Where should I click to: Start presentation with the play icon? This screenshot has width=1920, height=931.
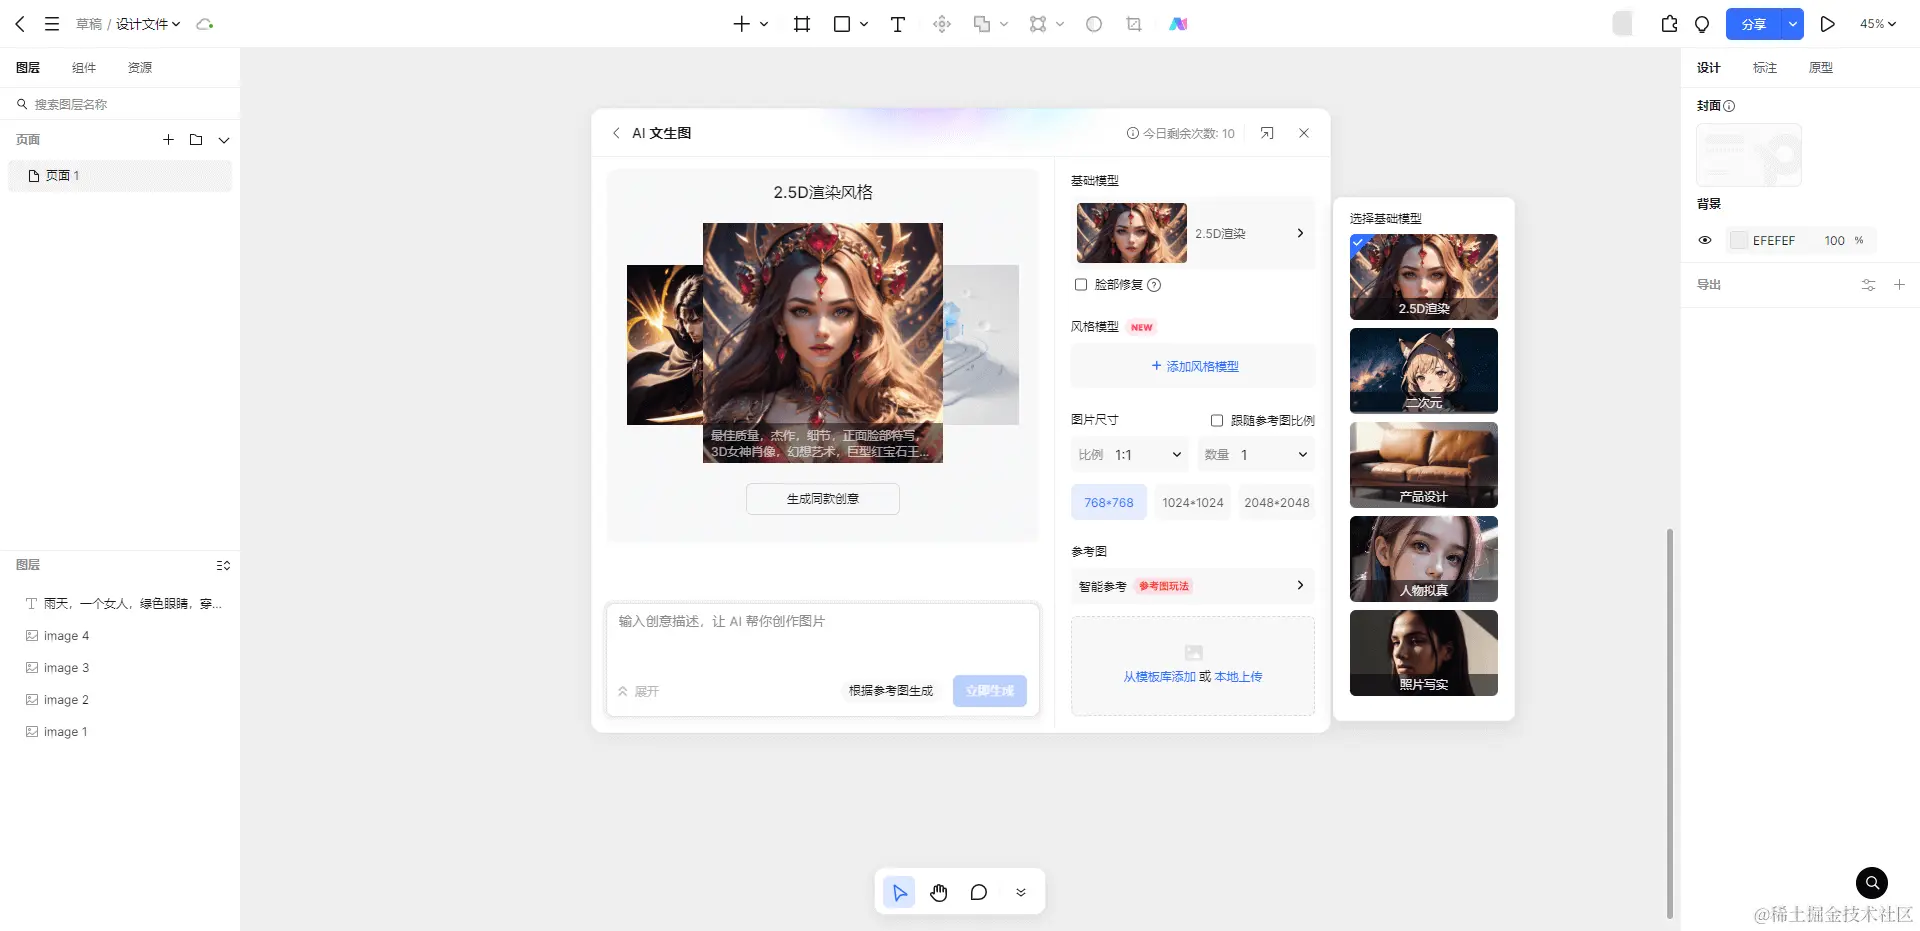tap(1828, 24)
